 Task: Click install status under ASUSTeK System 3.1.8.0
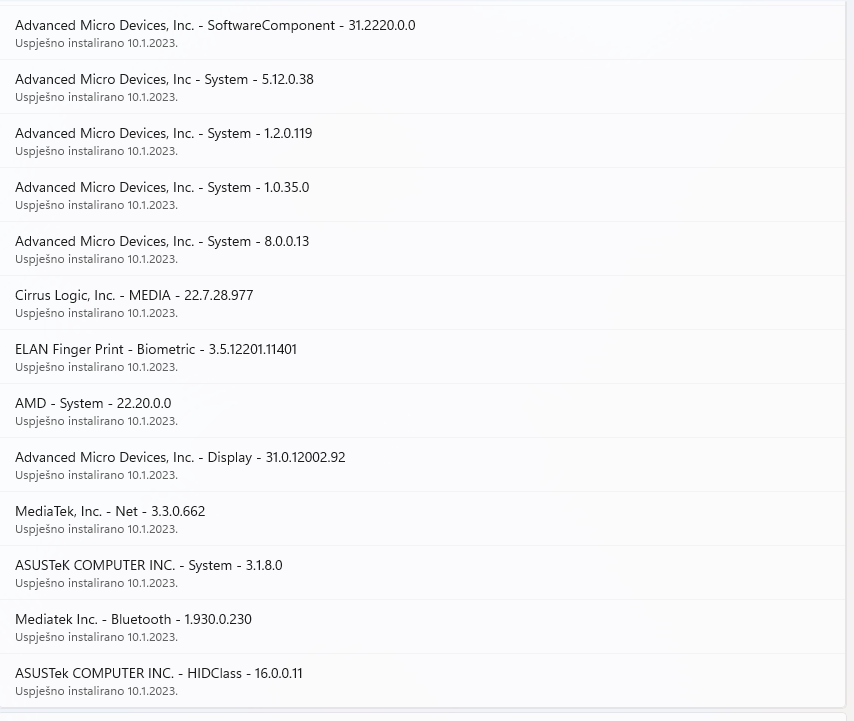pyautogui.click(x=96, y=583)
